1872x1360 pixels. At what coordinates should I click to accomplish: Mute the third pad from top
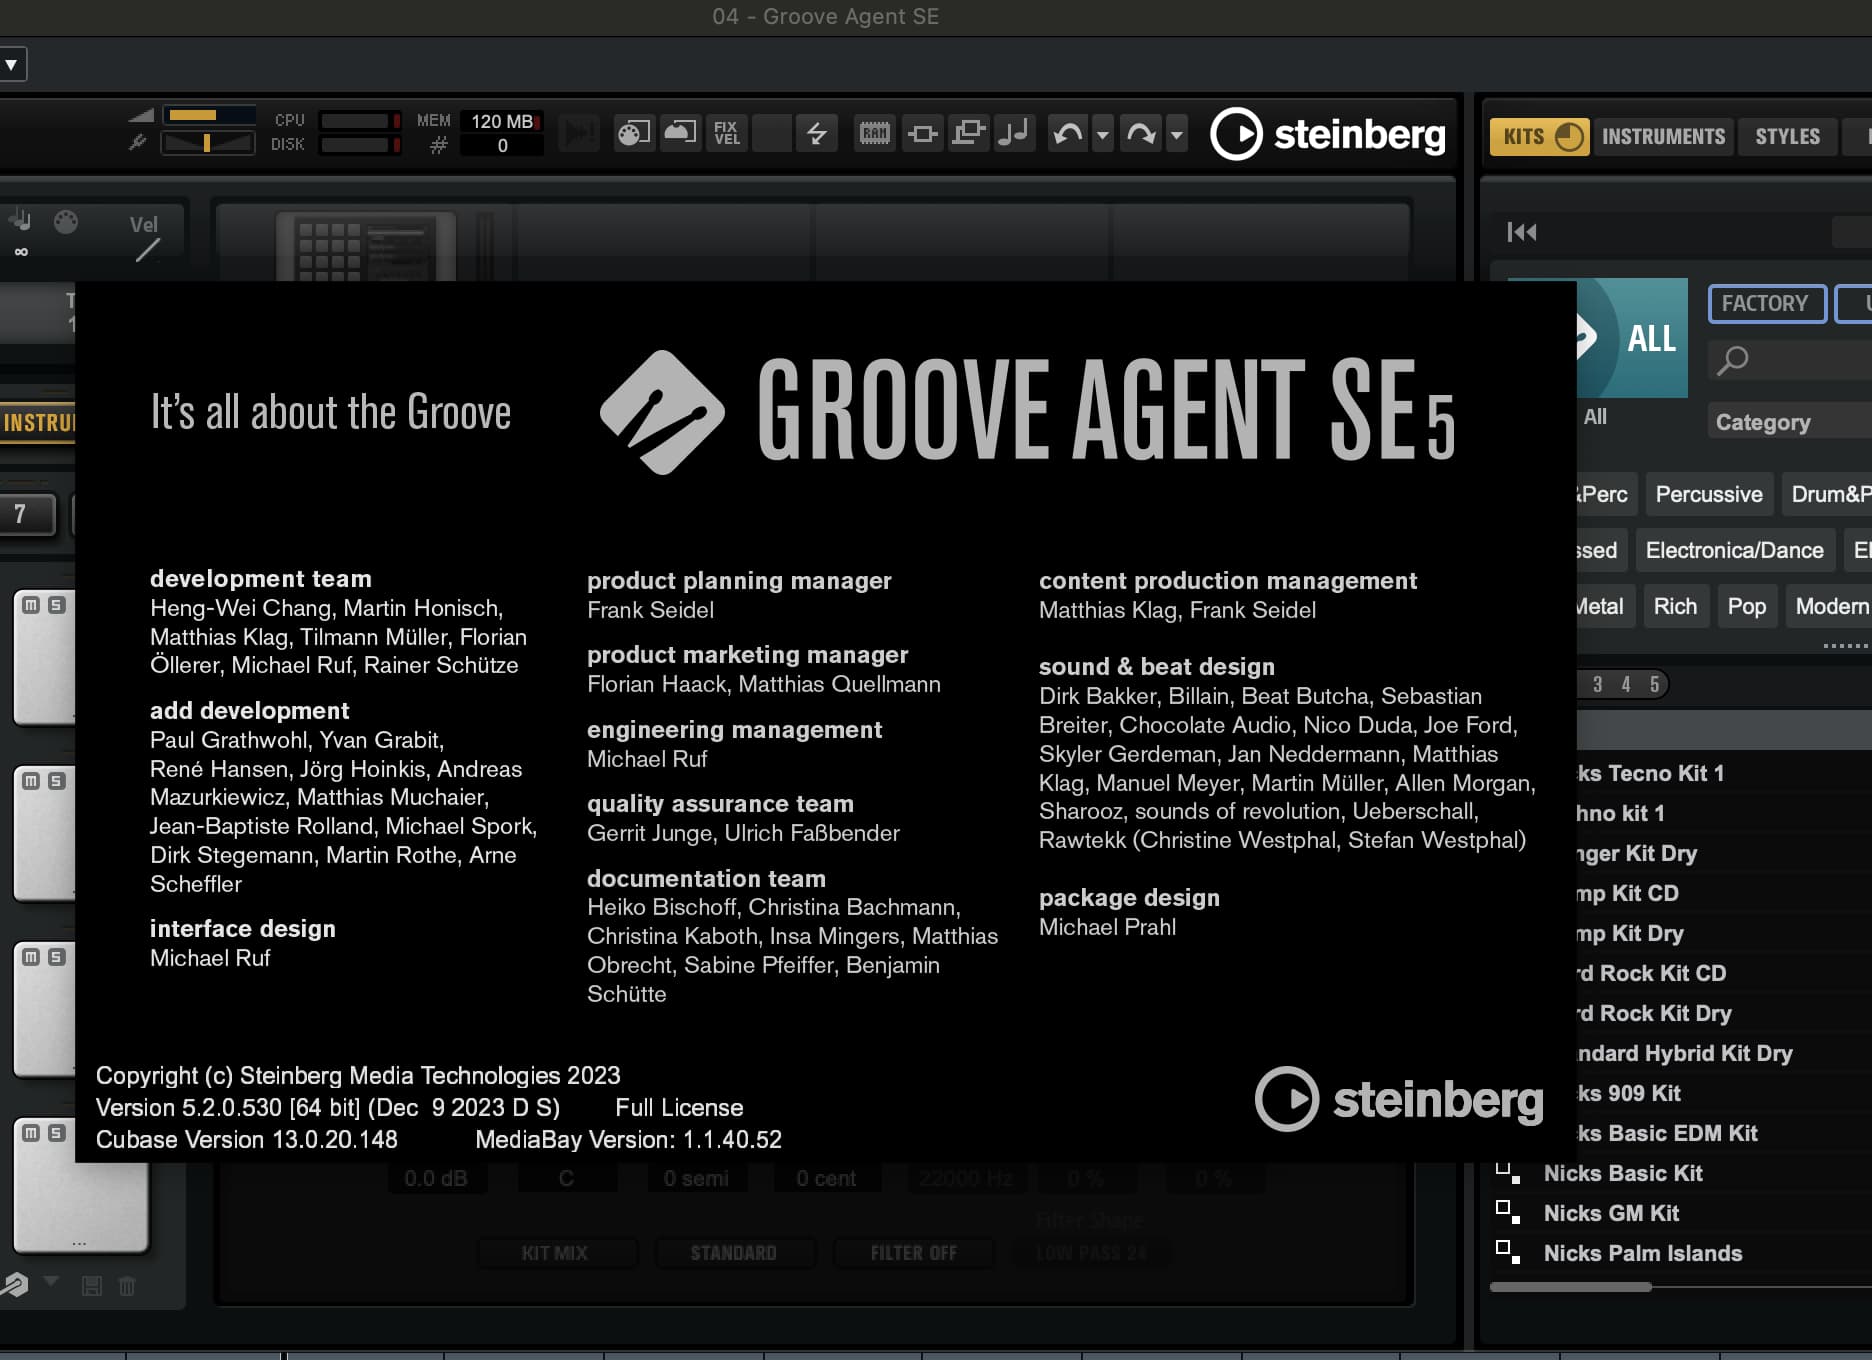tap(31, 957)
